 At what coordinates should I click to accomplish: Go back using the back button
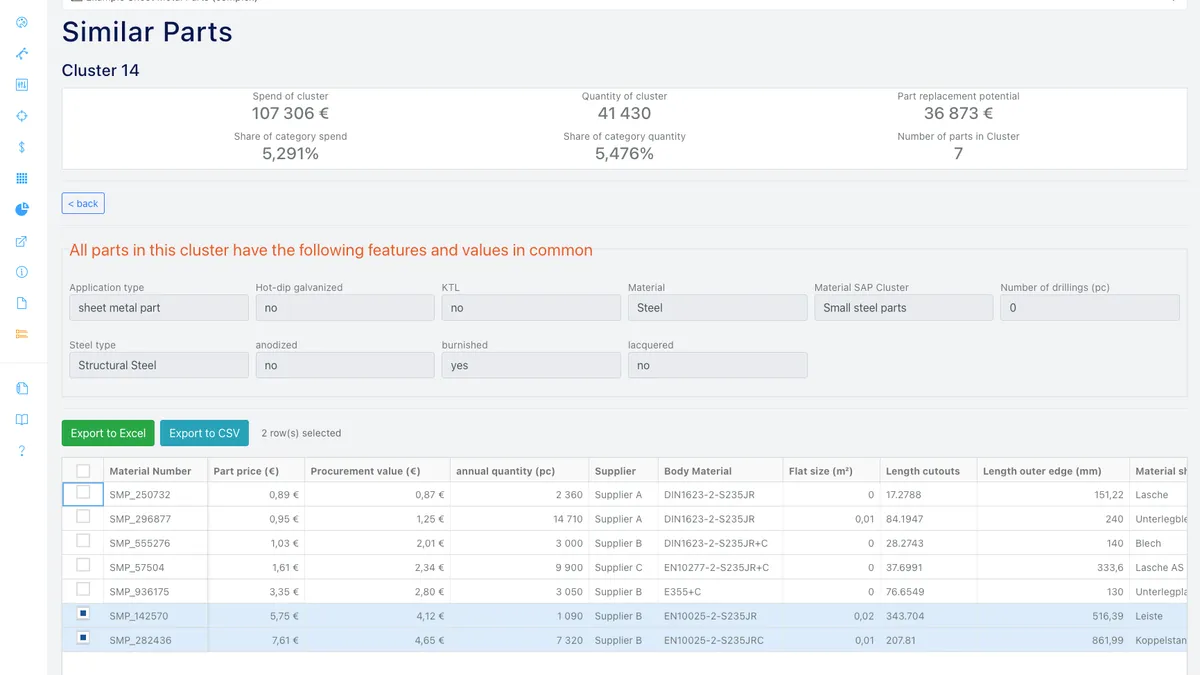coord(82,203)
